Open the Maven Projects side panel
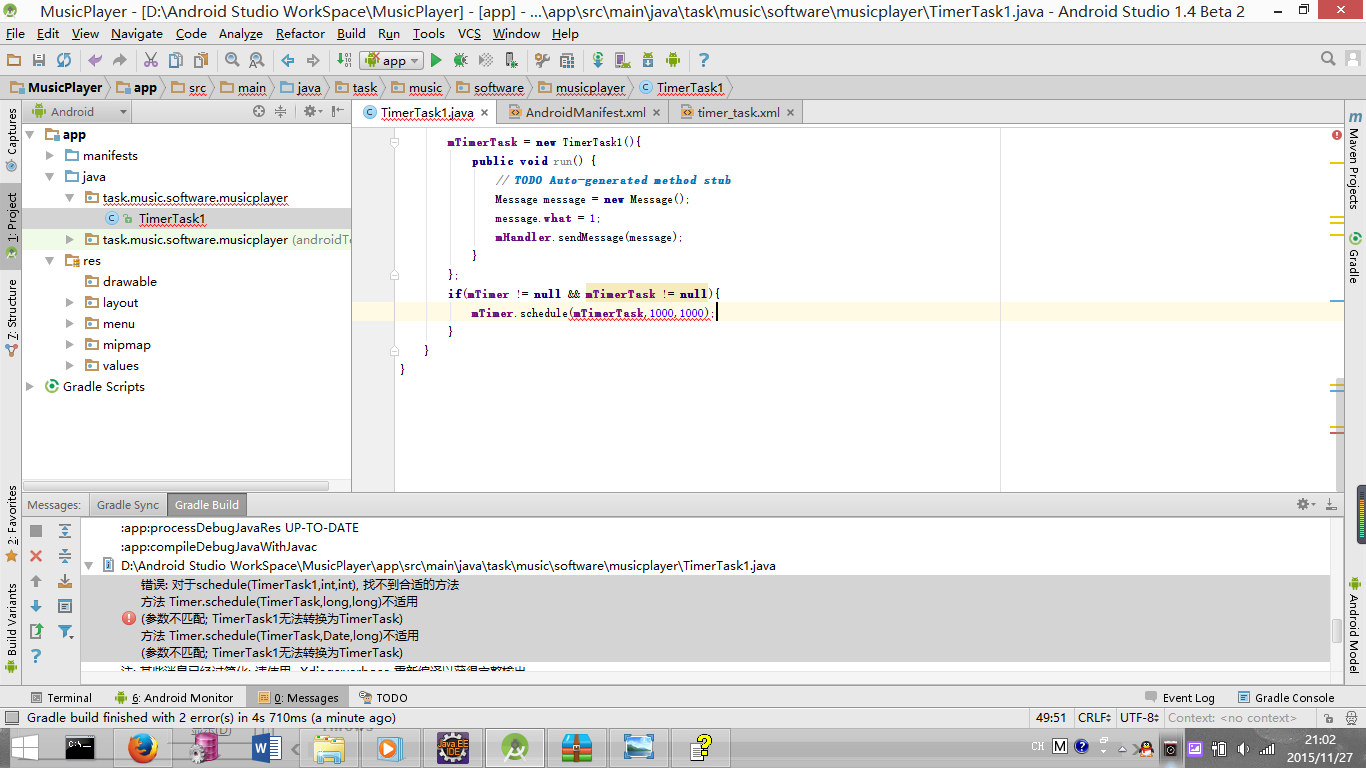 click(x=1355, y=160)
